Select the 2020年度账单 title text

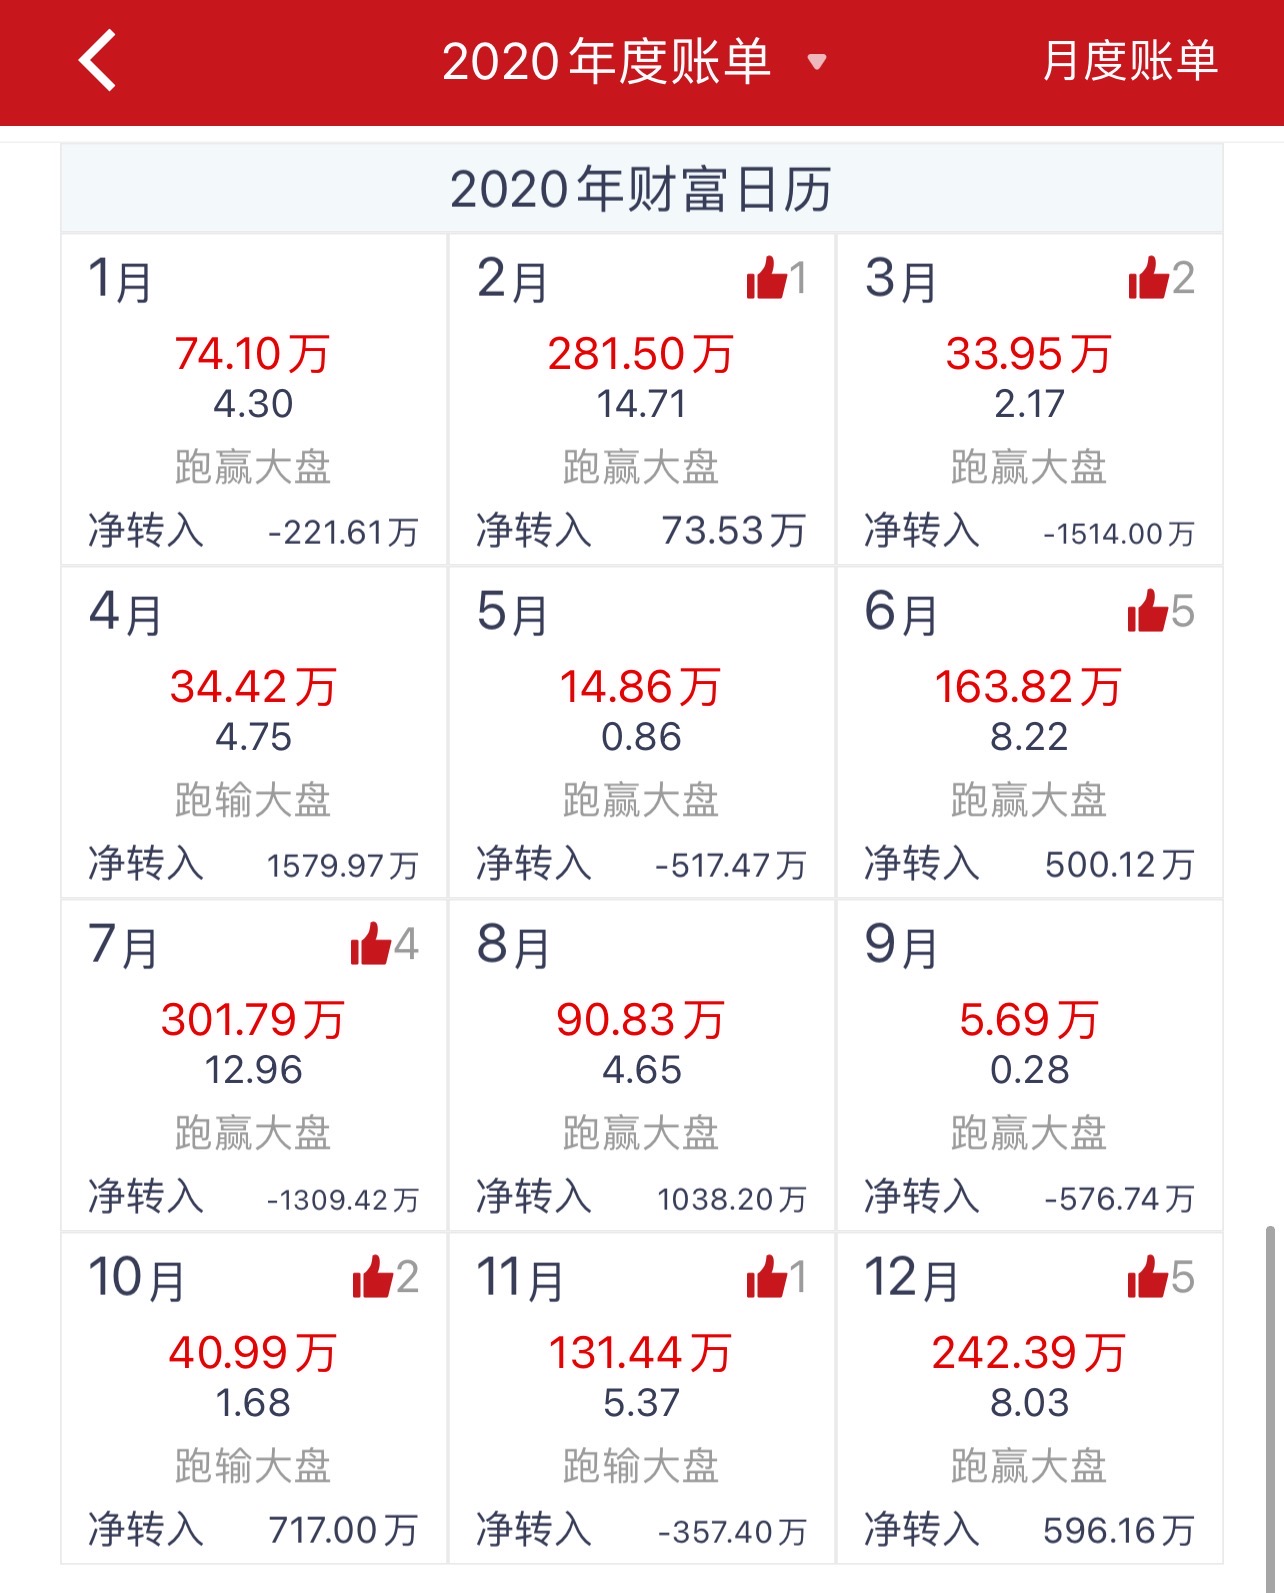[x=606, y=61]
